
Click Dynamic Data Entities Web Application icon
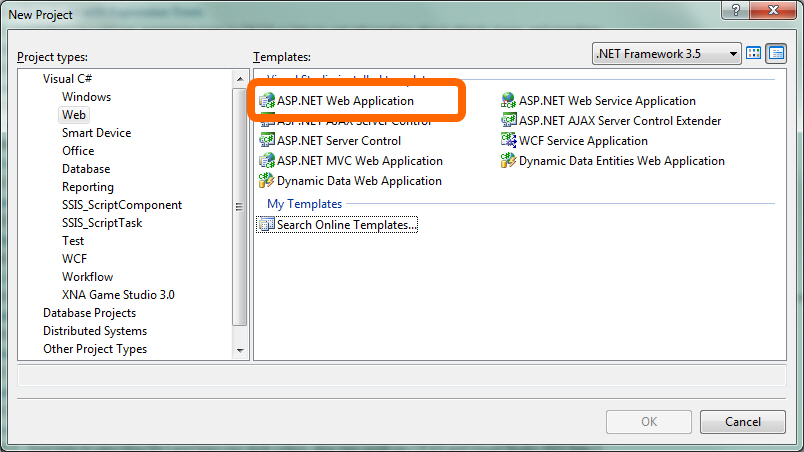tap(508, 160)
